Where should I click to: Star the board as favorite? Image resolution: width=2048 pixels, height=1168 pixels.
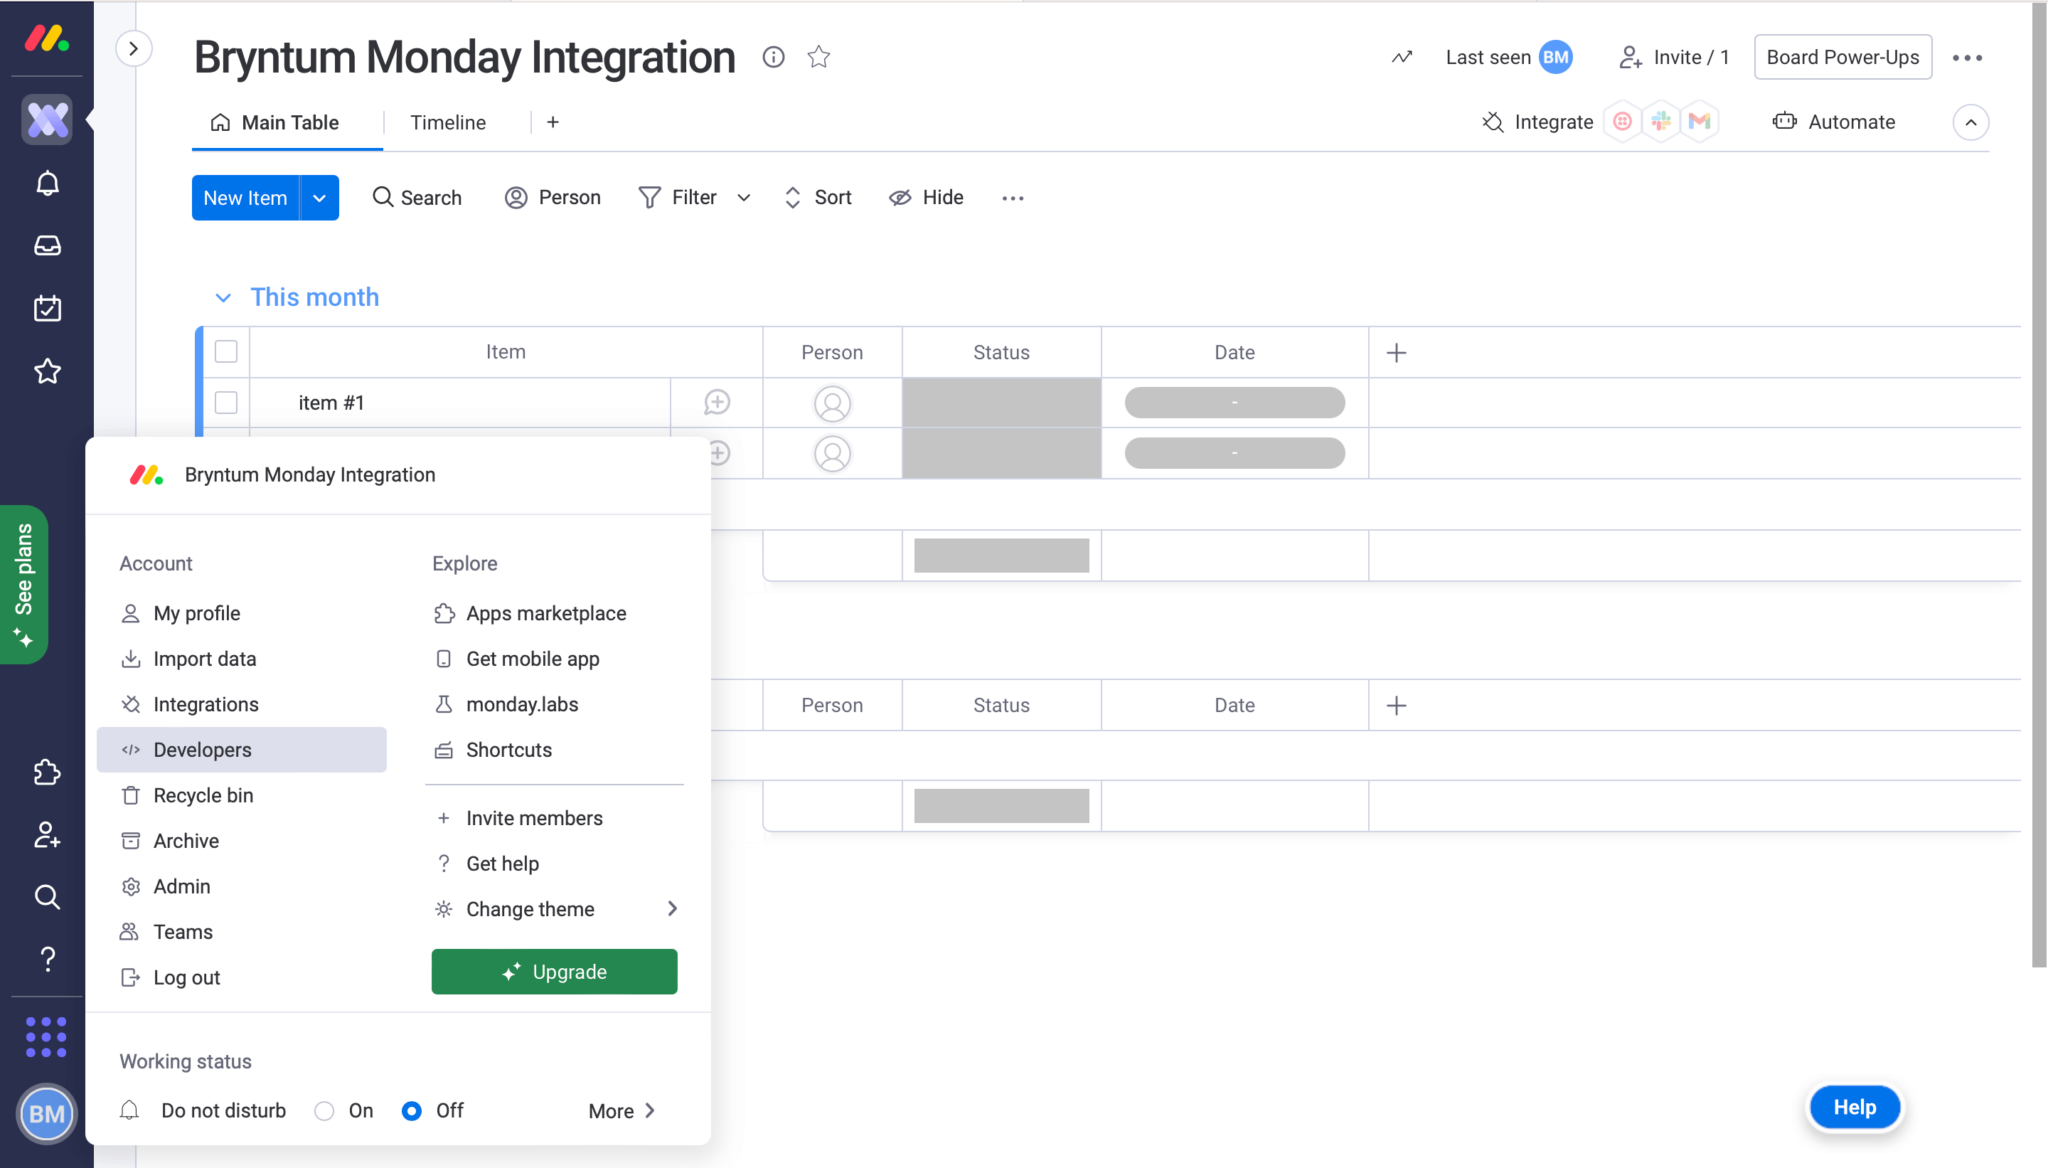coord(819,57)
